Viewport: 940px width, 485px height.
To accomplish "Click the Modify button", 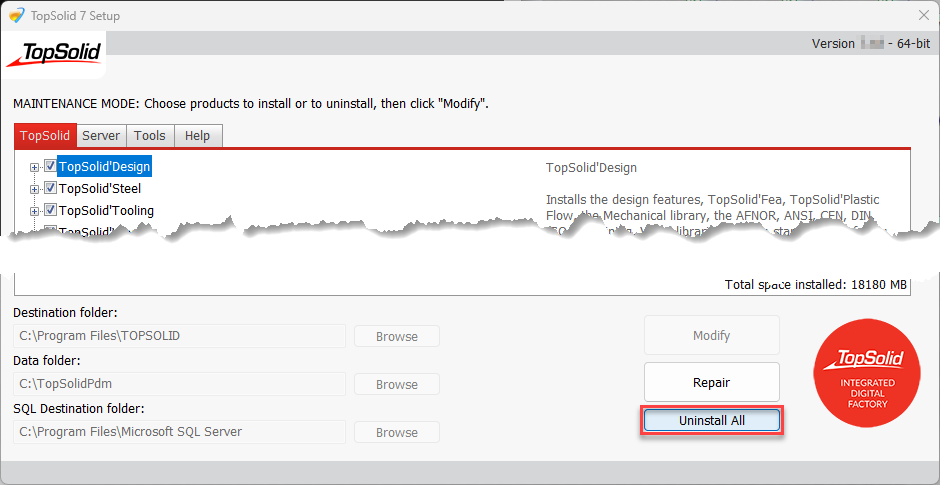I will (712, 335).
